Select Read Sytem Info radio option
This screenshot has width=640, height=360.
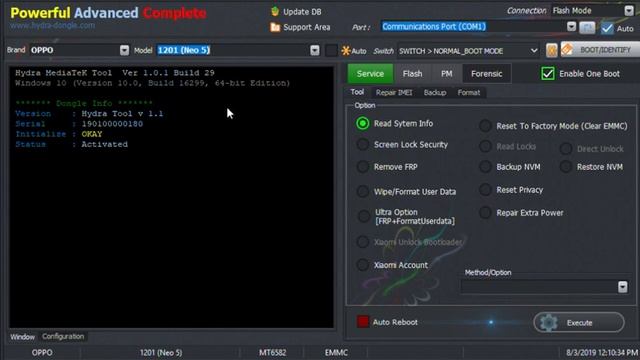pyautogui.click(x=362, y=123)
